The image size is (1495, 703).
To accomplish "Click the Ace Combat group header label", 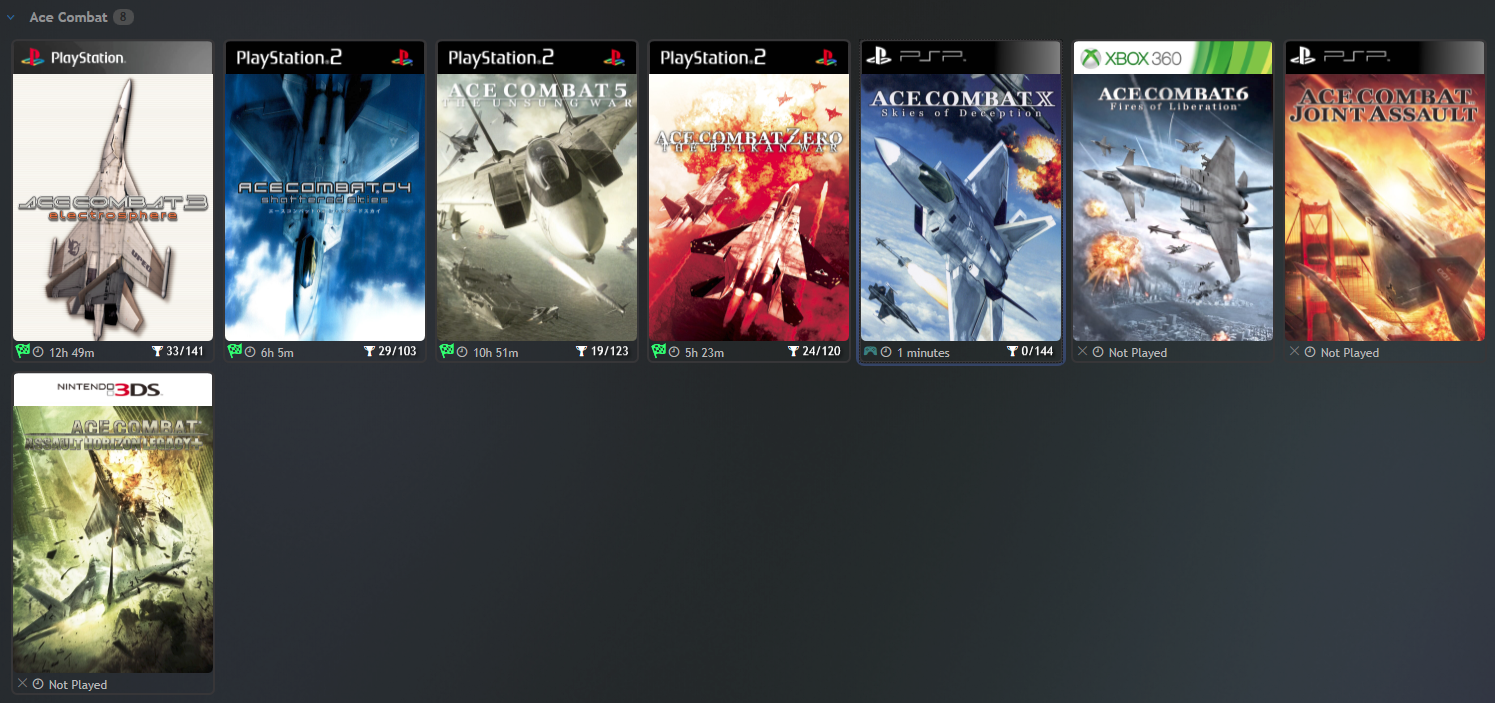I will click(68, 17).
